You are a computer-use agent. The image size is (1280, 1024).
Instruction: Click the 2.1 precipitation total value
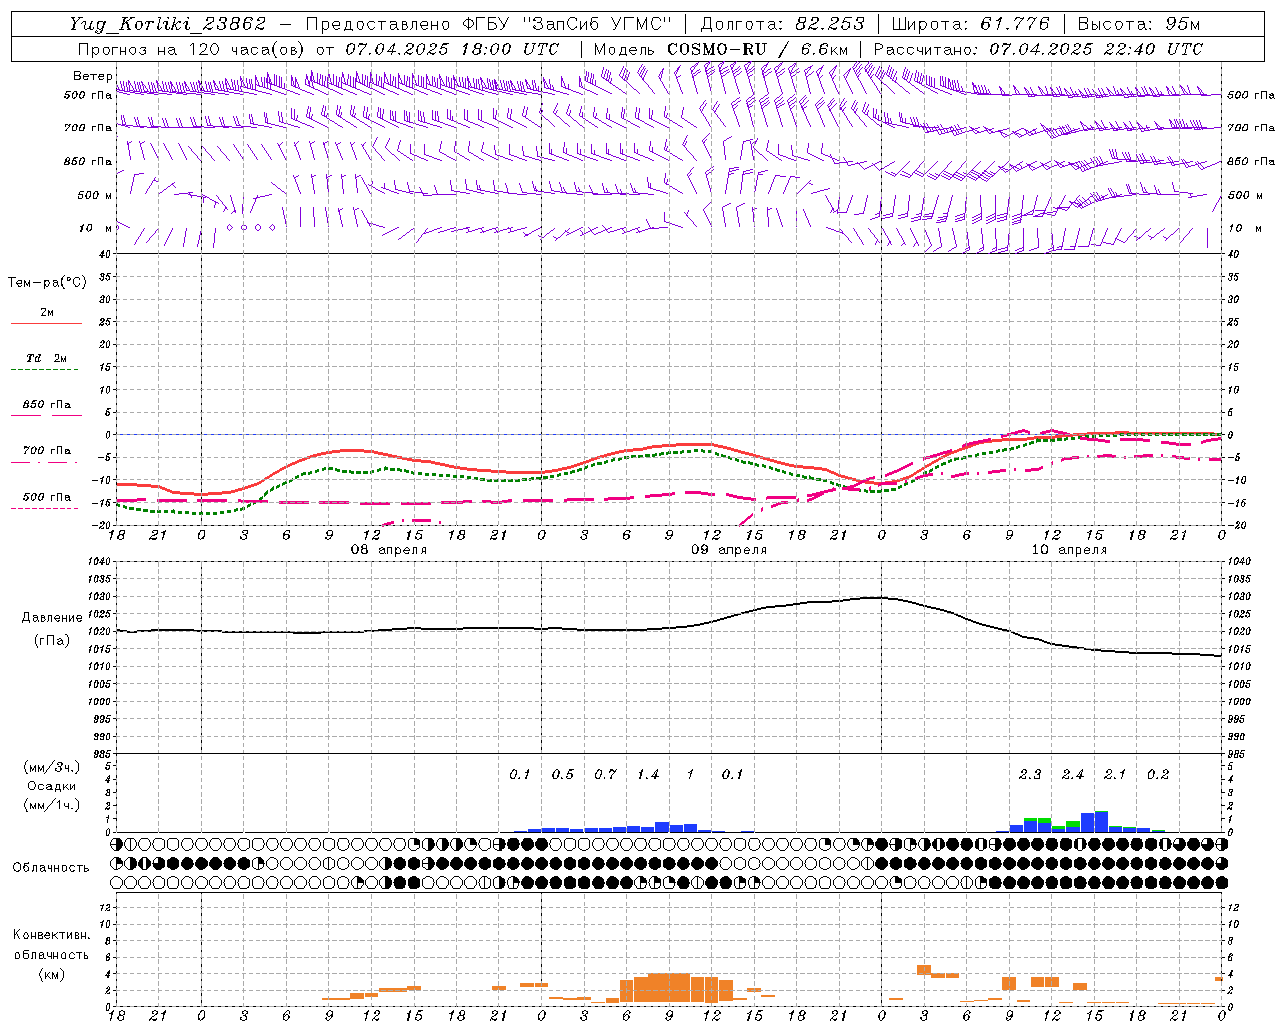[1115, 774]
